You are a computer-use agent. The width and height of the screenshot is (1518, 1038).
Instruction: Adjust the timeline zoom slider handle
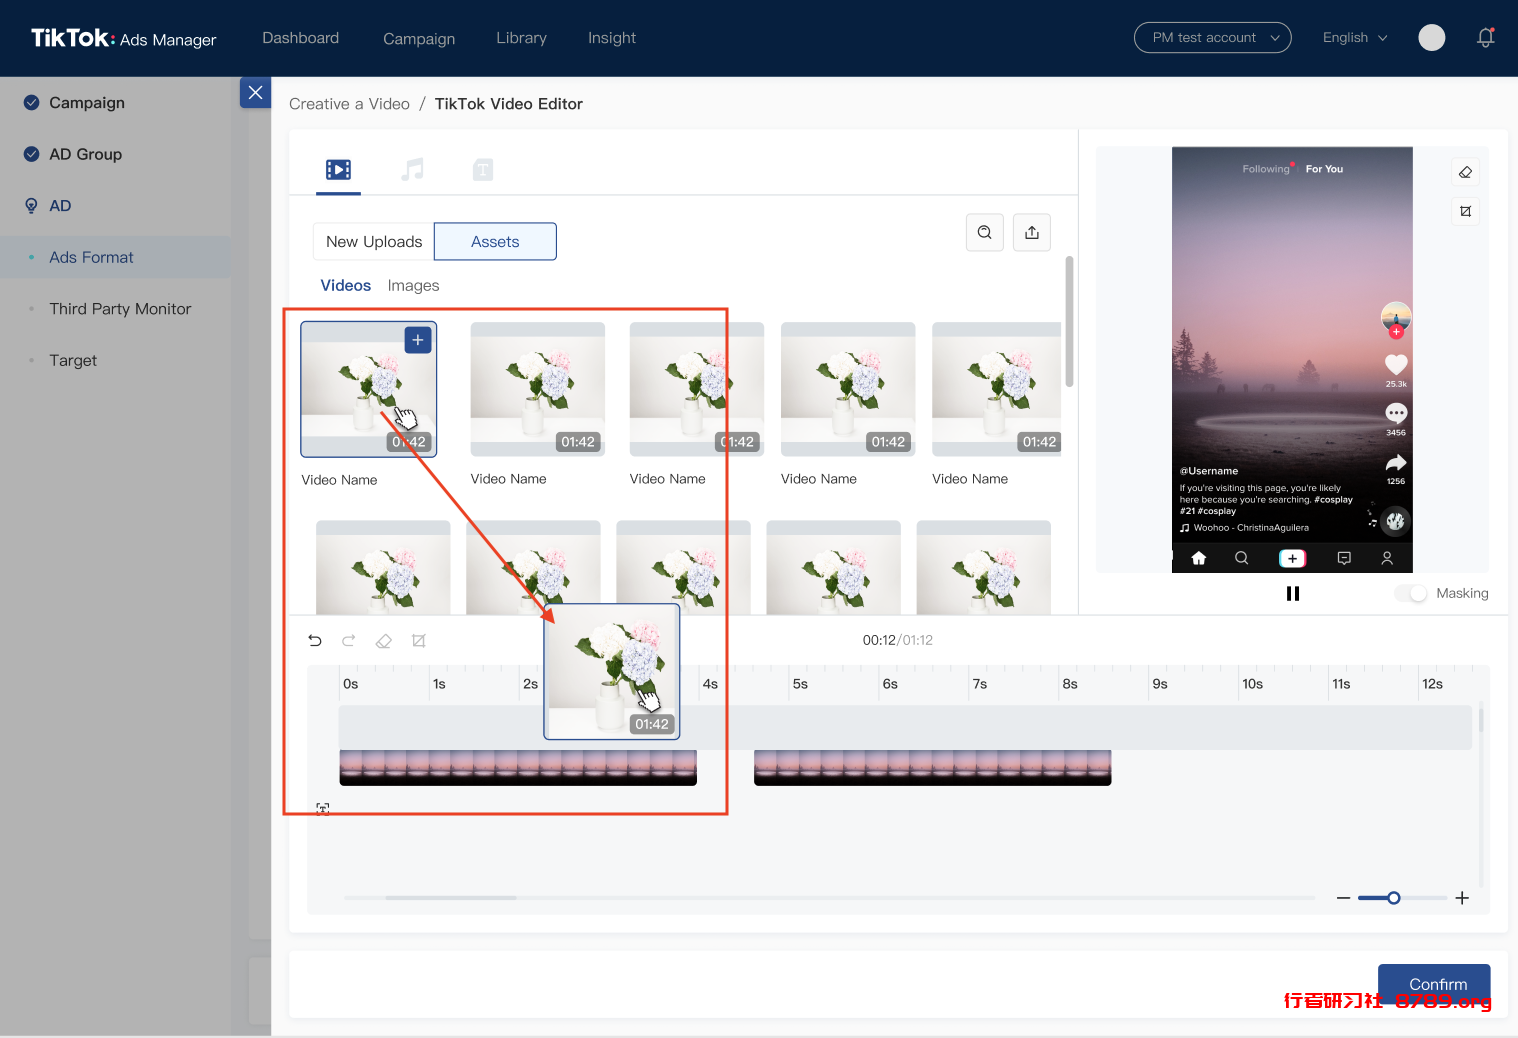[x=1393, y=898]
